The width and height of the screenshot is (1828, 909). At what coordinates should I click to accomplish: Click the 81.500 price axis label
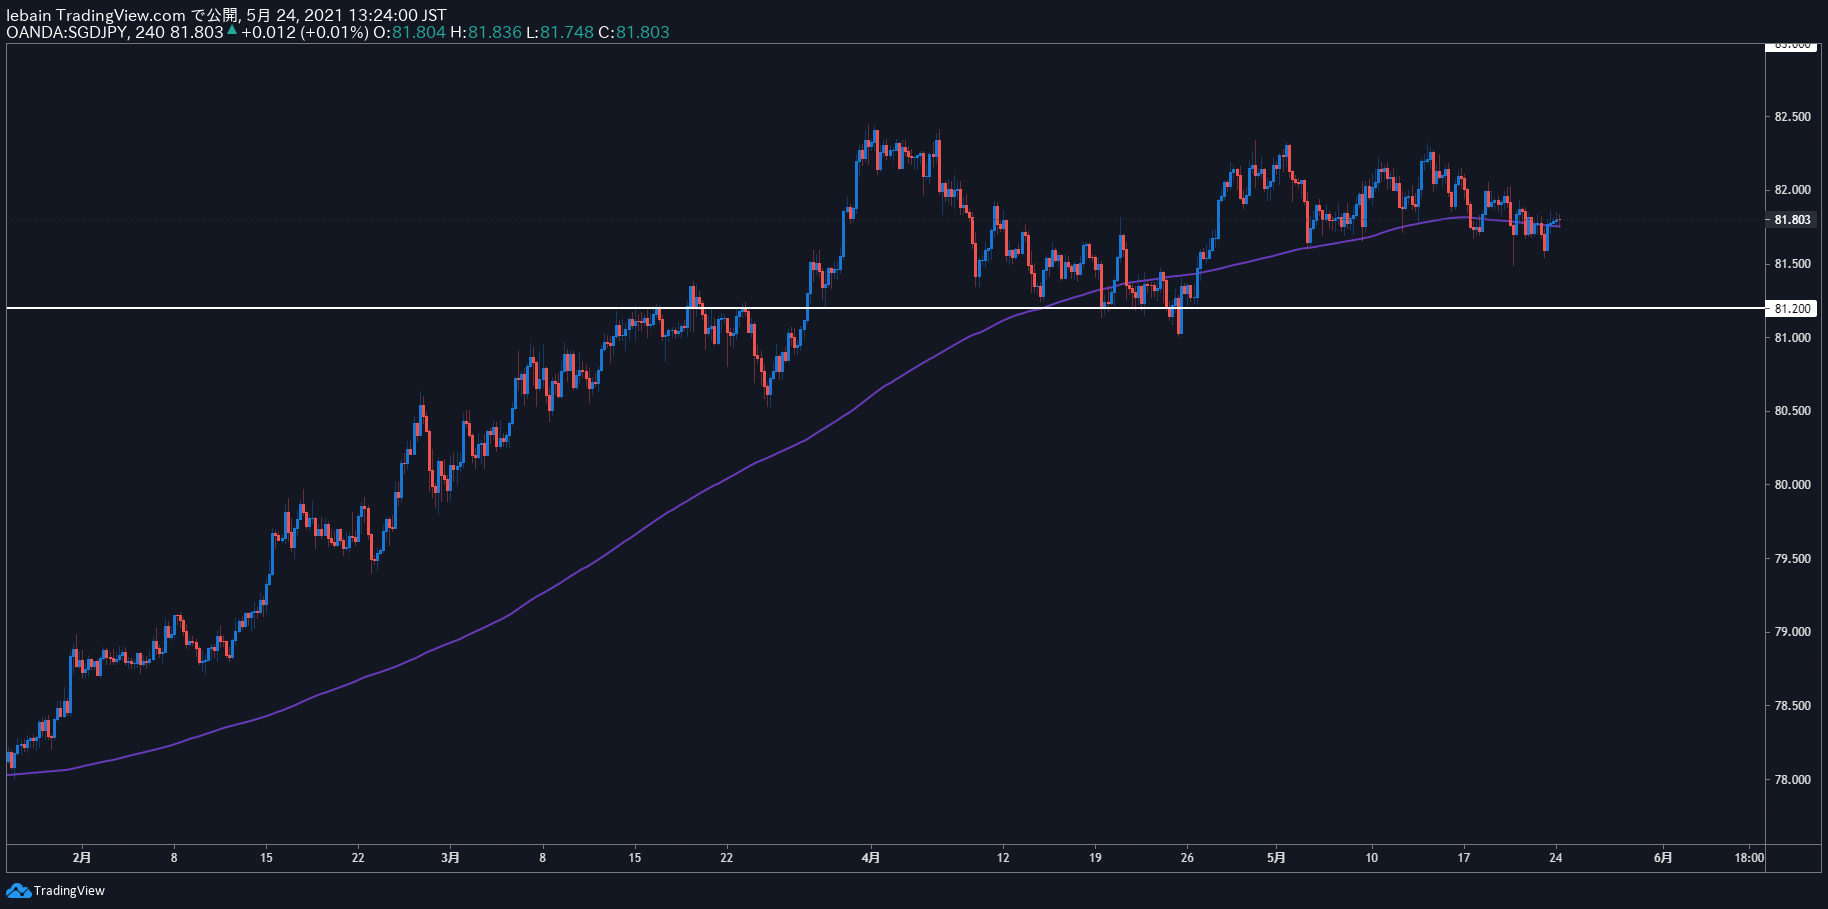tap(1792, 264)
